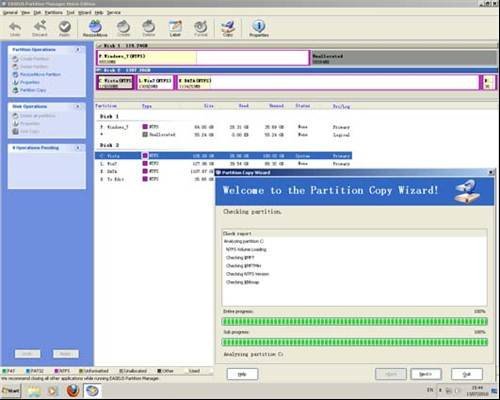500x400 pixels.
Task: Click Delete all partitions in Disk Operations
Action: [x=34, y=116]
